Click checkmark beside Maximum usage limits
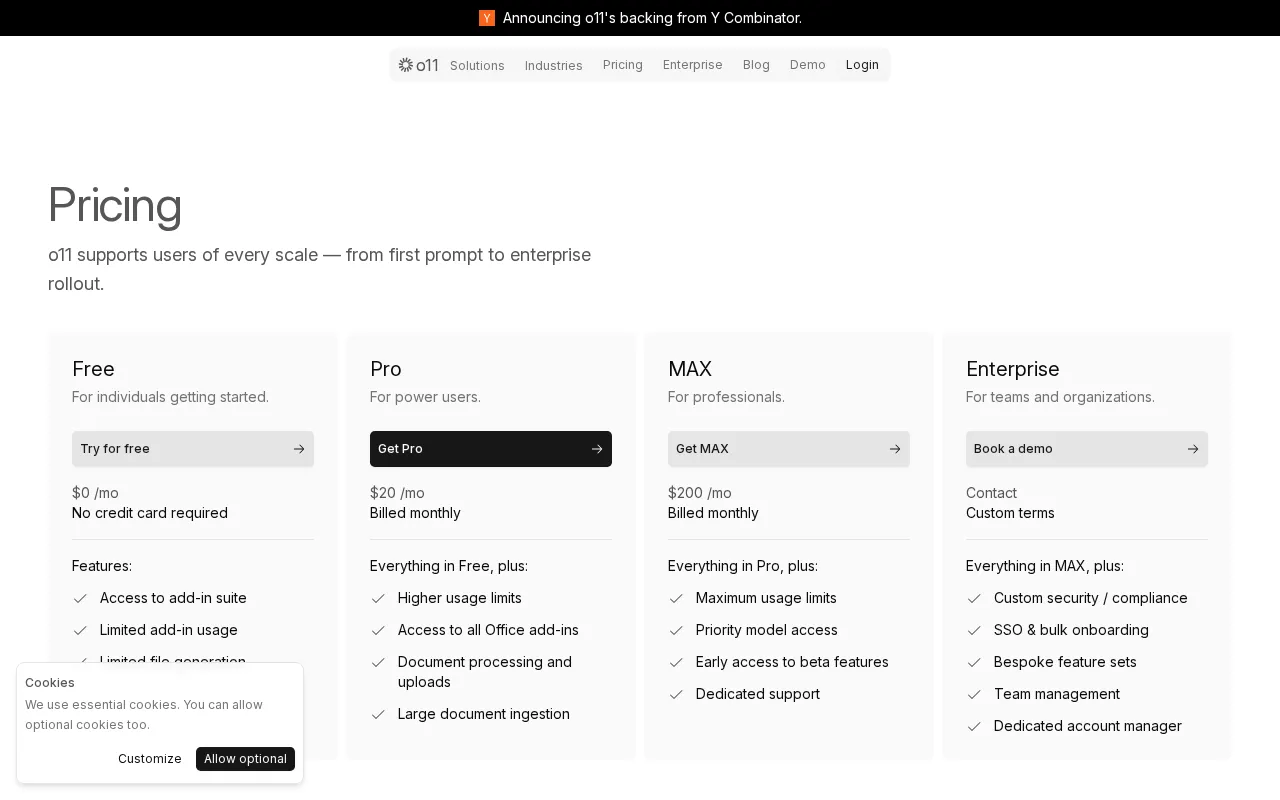 676,599
